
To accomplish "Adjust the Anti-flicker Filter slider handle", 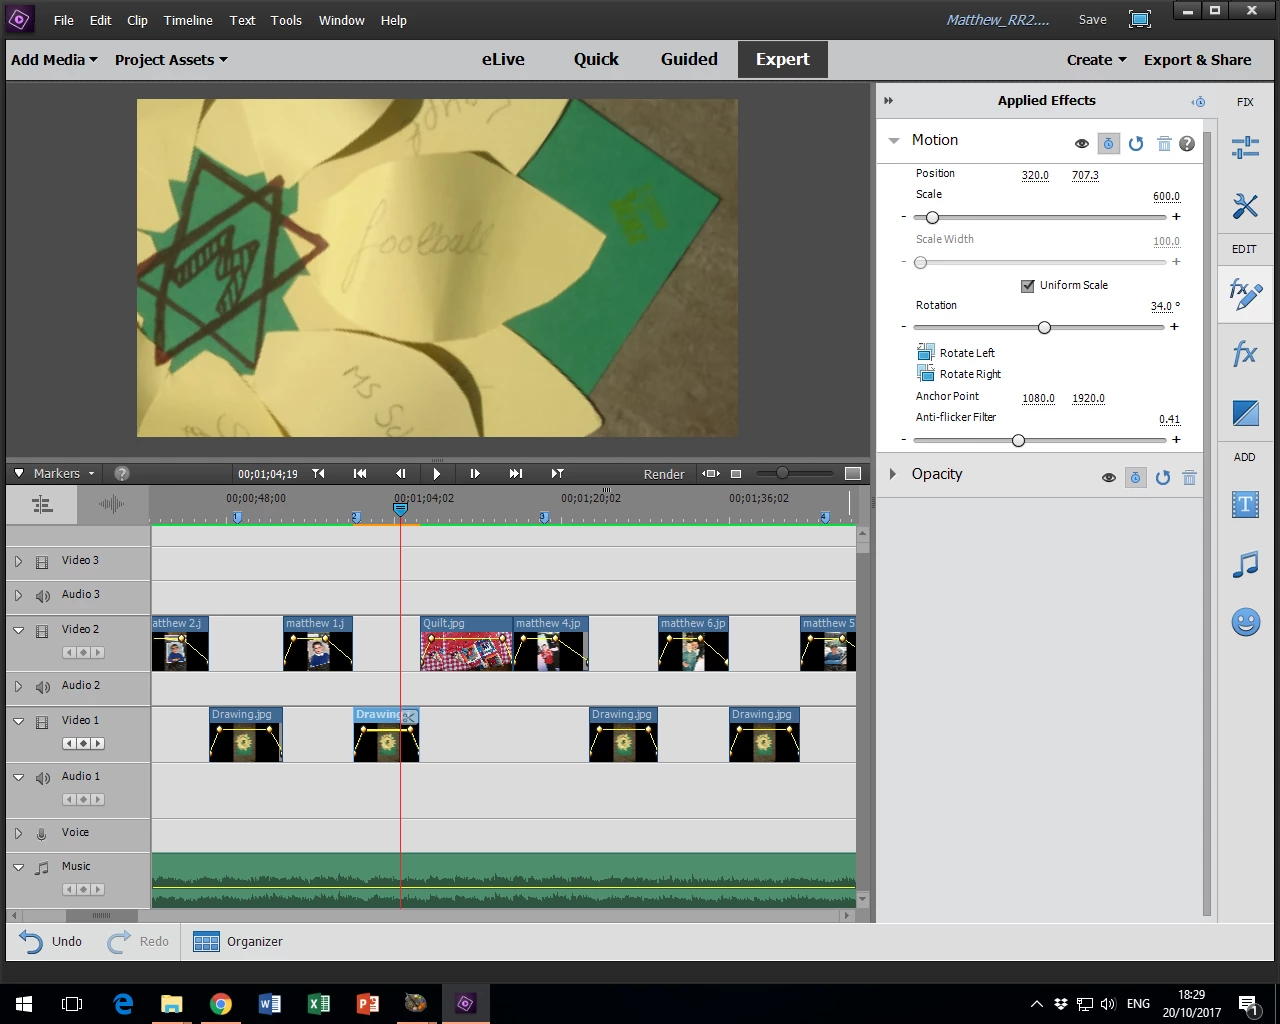I will point(1018,440).
